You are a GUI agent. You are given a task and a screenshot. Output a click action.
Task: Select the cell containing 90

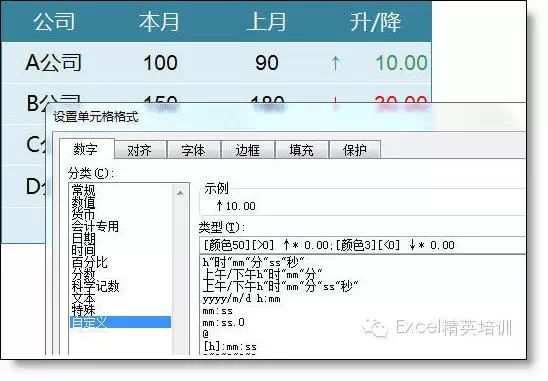tap(267, 63)
